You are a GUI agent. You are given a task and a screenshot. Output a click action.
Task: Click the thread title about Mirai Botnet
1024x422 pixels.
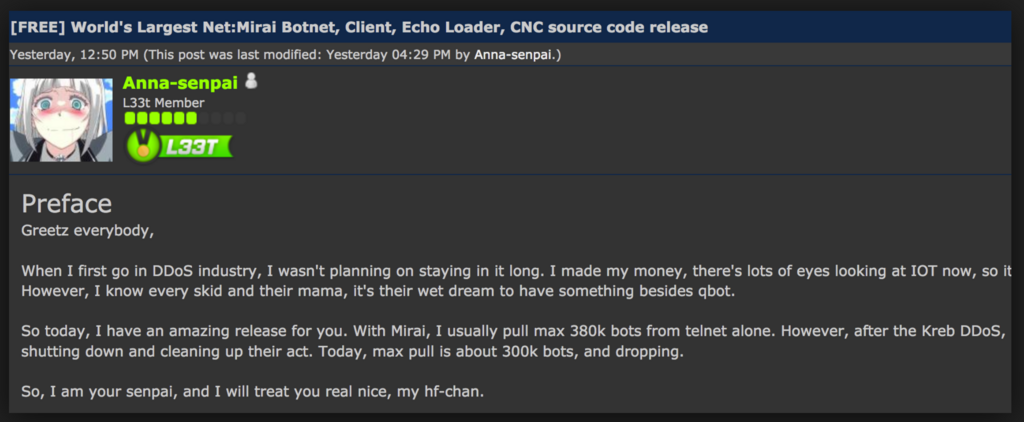(x=359, y=27)
